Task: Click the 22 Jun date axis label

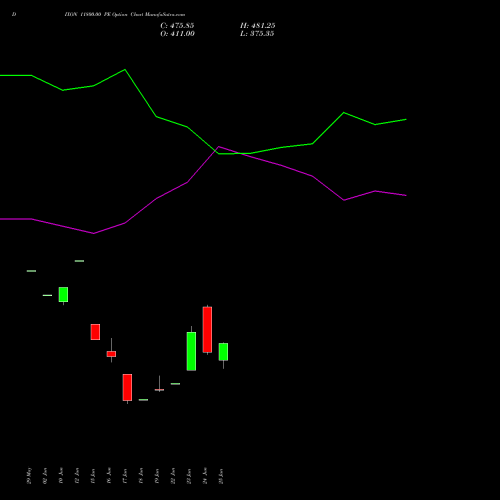Action: 173,476
